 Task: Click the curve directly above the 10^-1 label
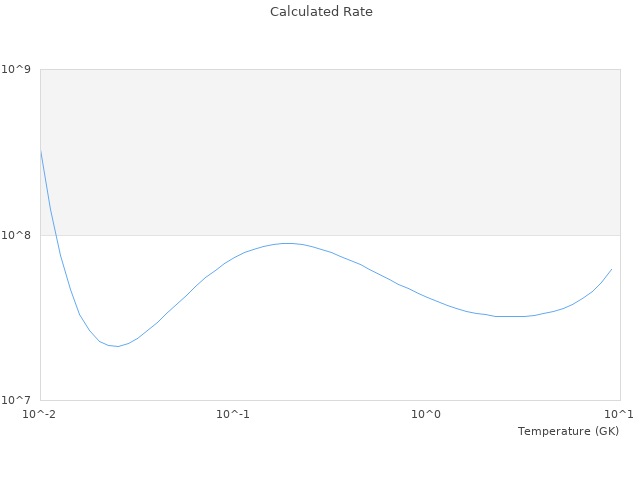(x=233, y=258)
